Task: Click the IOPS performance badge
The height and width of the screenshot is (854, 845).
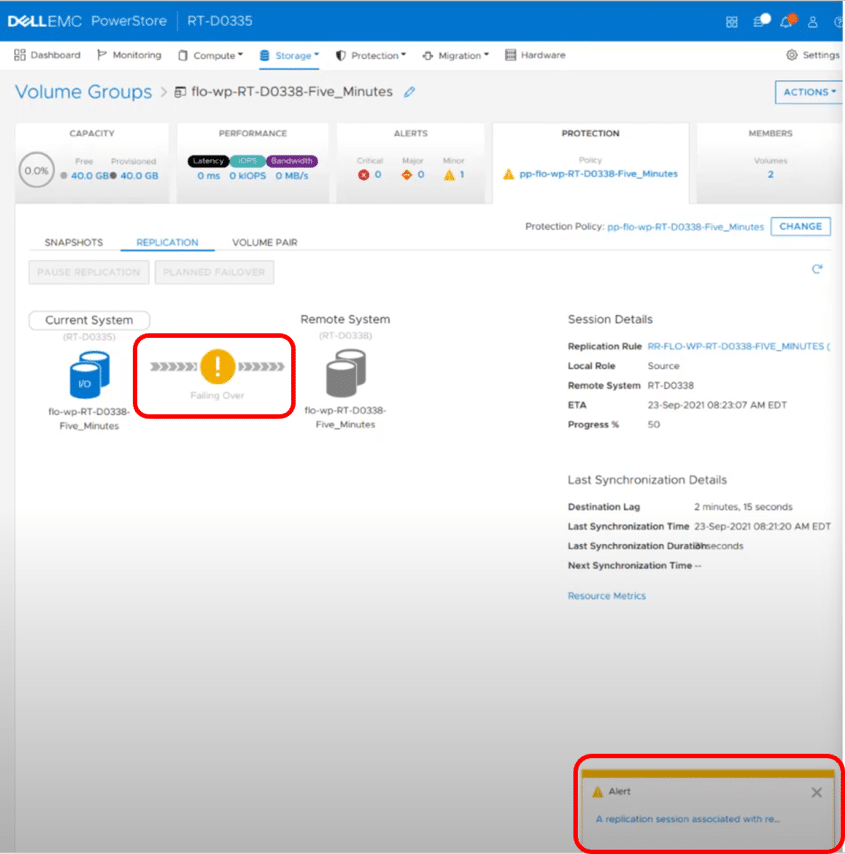Action: pos(247,161)
